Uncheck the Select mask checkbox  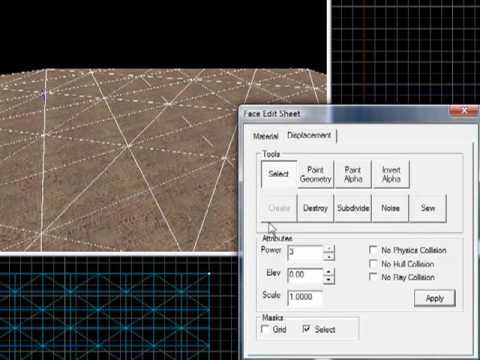(x=306, y=329)
